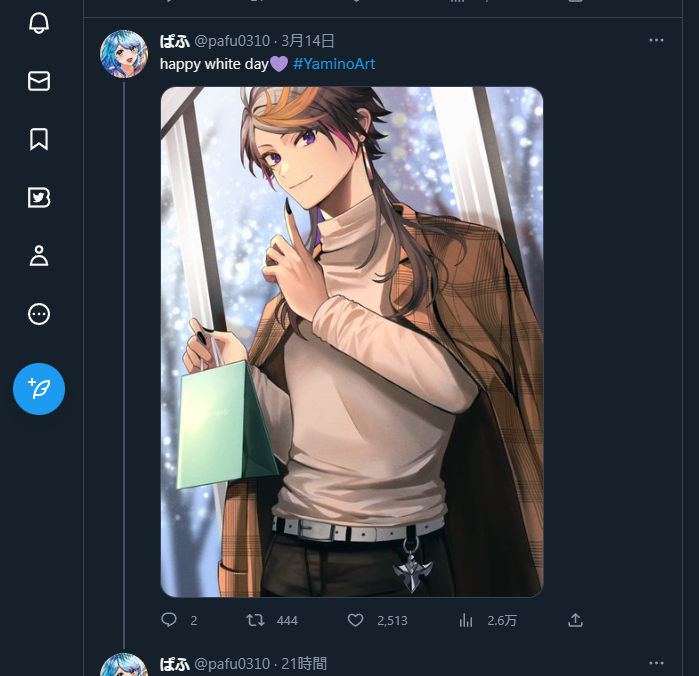Image resolution: width=699 pixels, height=676 pixels.
Task: Open the #YaminoArt hashtag link
Action: [x=334, y=64]
